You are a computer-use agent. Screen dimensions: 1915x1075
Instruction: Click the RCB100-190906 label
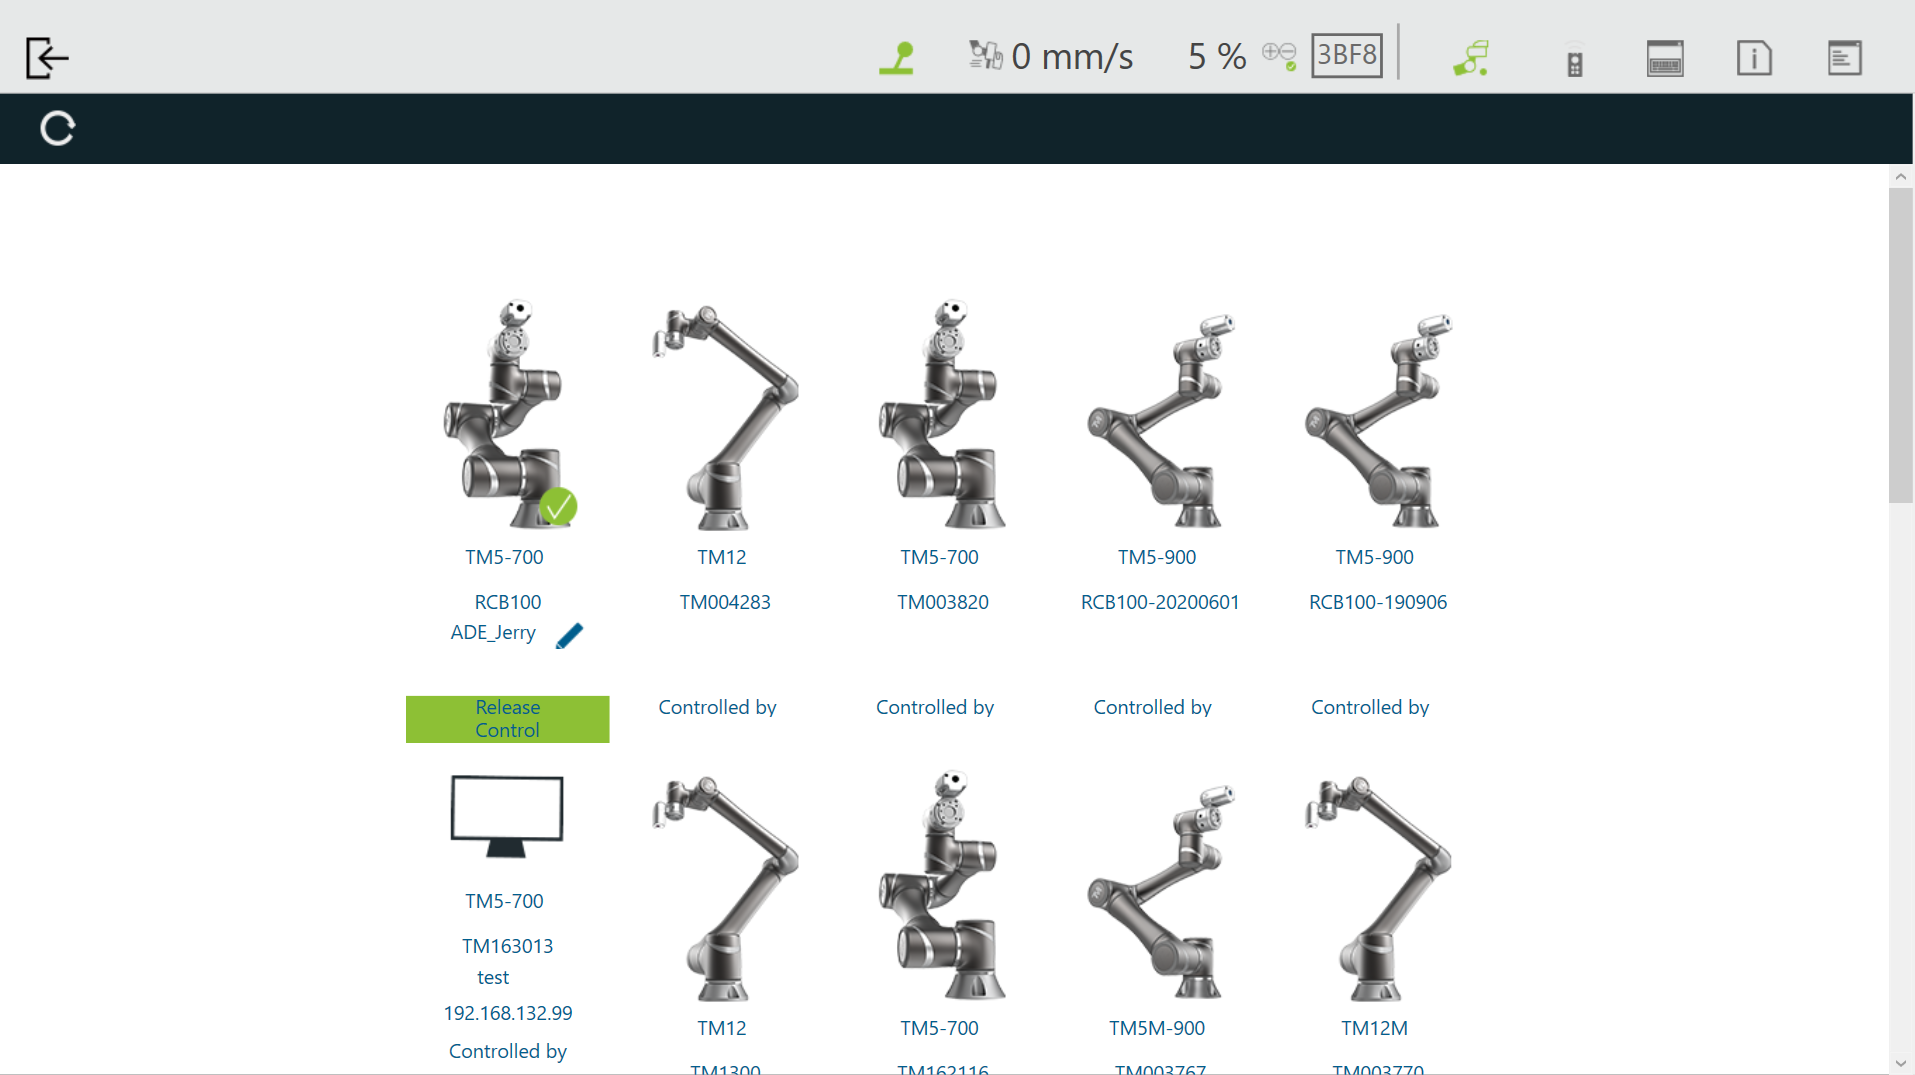coord(1377,602)
